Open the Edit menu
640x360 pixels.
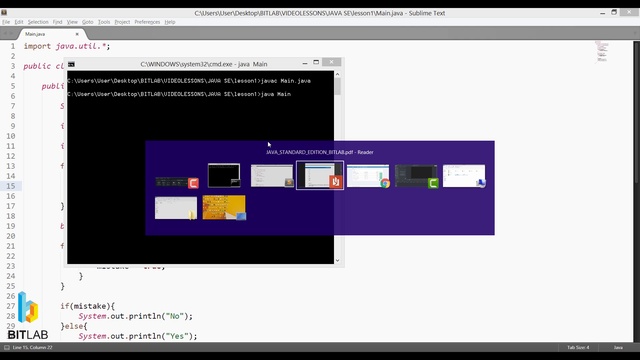click(19, 22)
